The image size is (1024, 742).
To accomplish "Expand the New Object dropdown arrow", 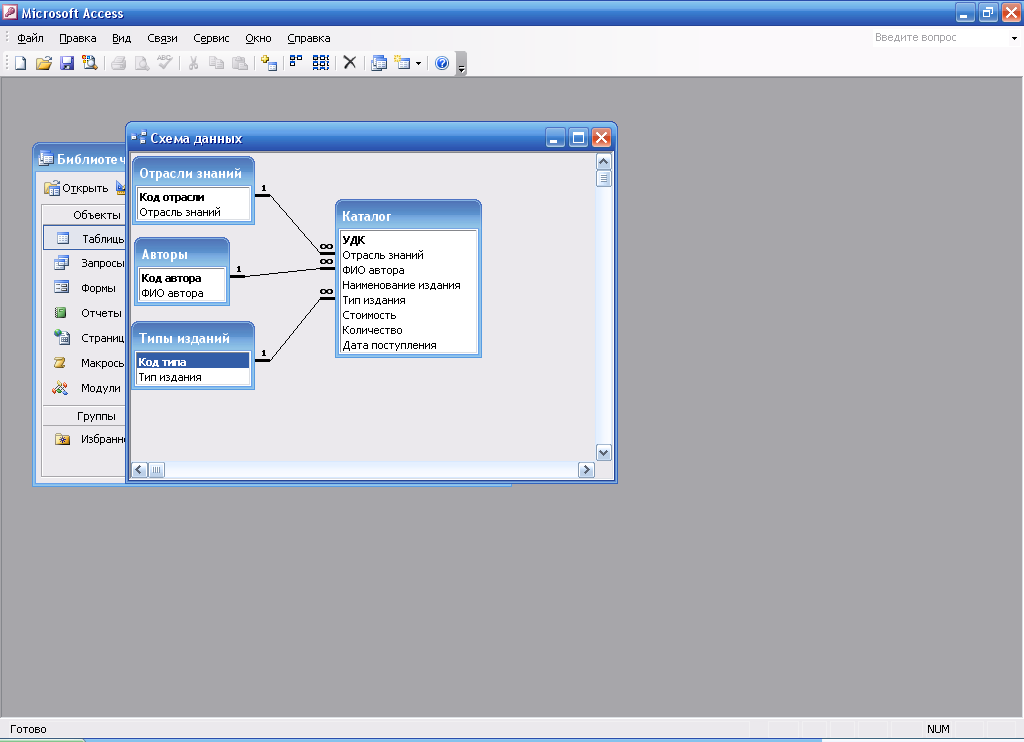I will click(418, 63).
